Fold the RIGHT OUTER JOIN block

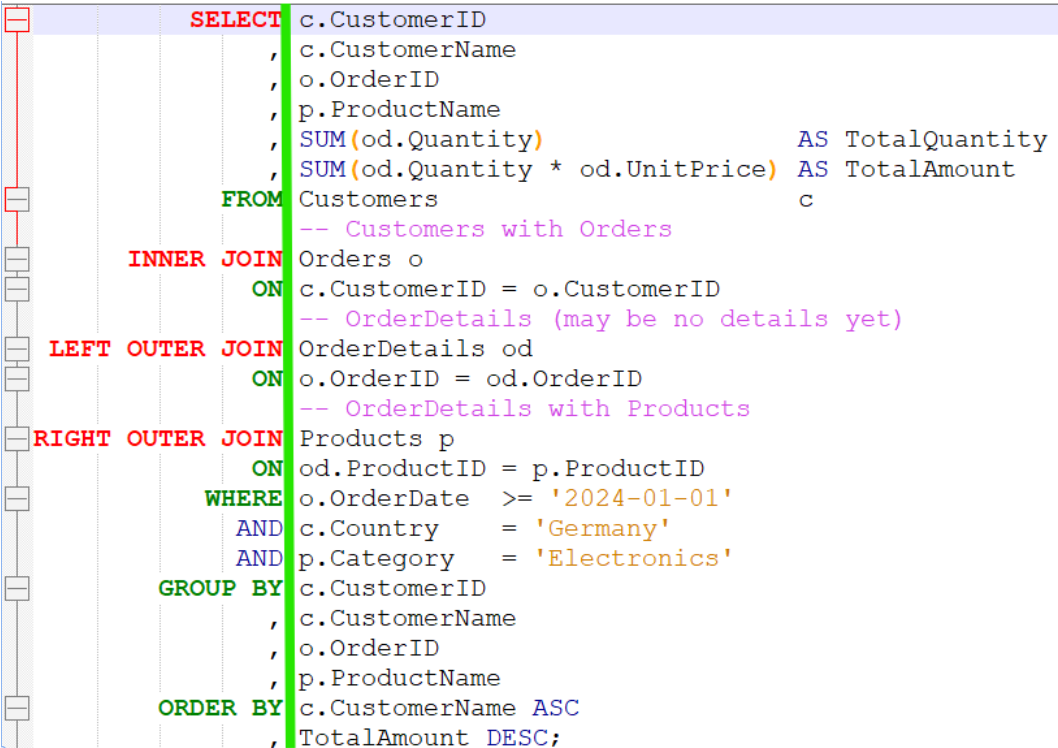(17, 439)
